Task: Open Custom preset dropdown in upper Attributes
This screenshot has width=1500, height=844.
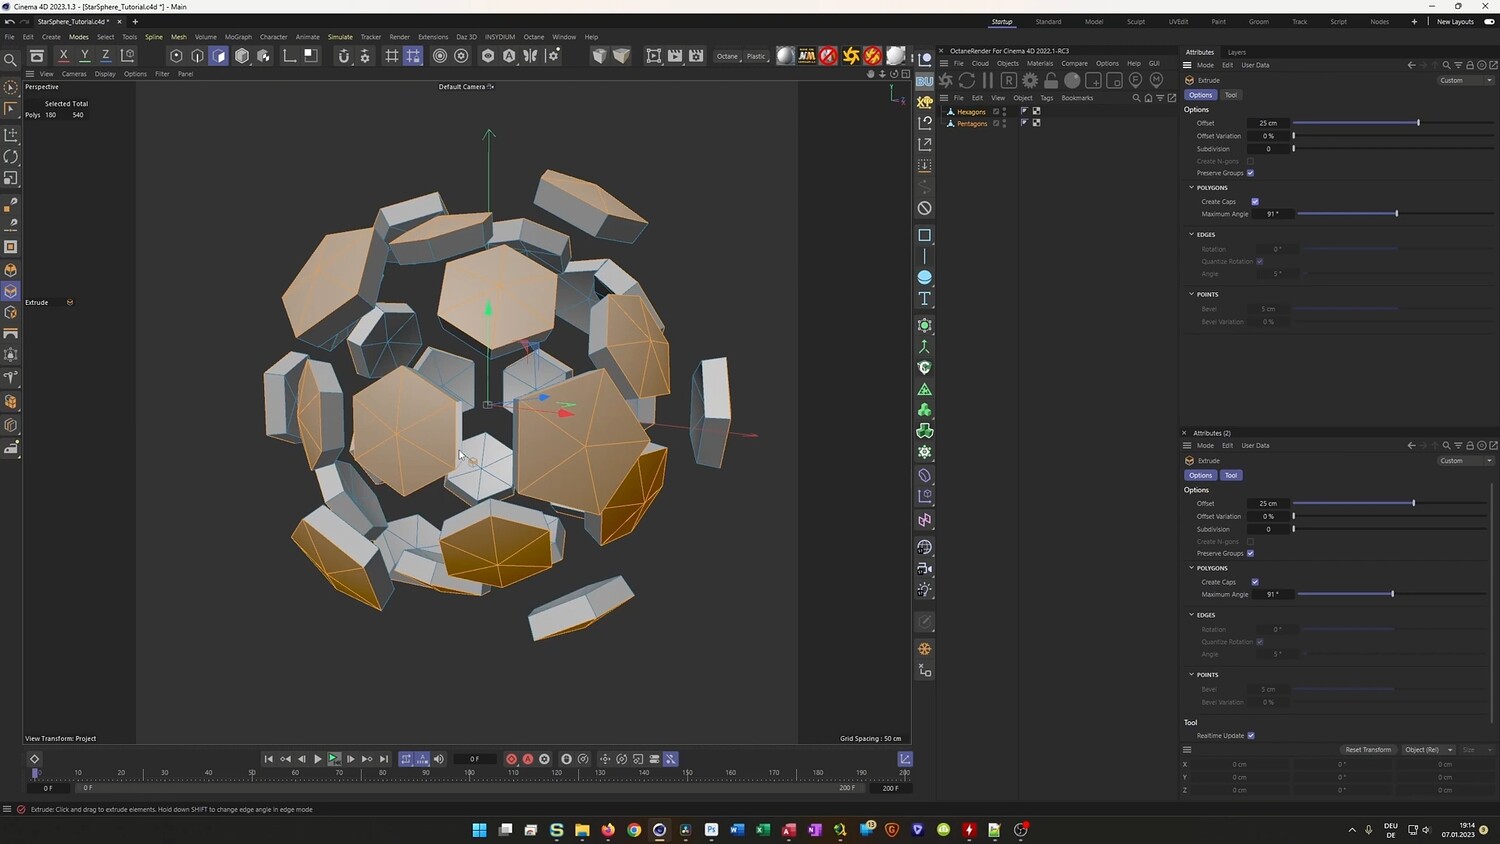Action: point(1466,80)
